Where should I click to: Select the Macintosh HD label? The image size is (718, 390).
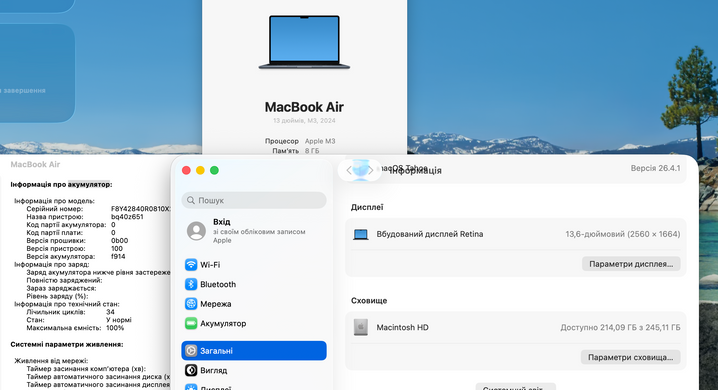point(403,327)
